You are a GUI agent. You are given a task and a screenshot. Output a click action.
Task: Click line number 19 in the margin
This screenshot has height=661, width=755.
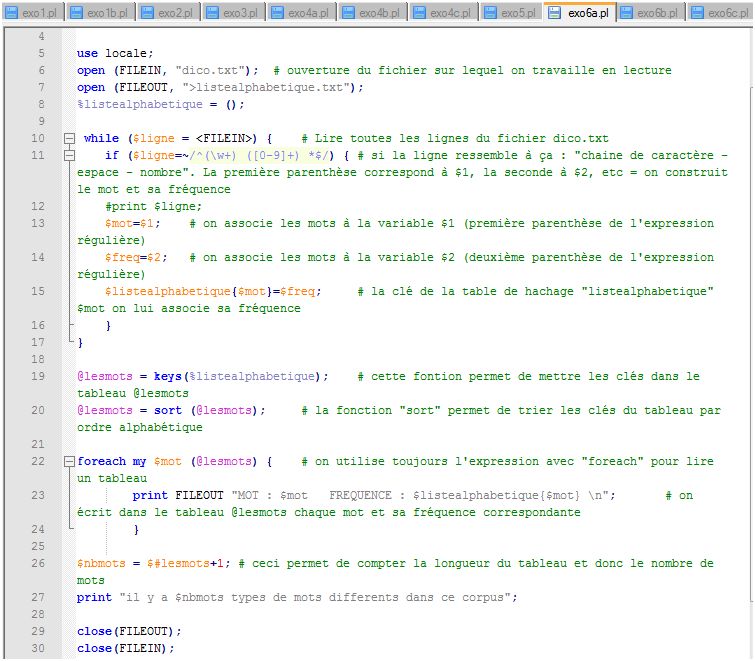(x=38, y=376)
